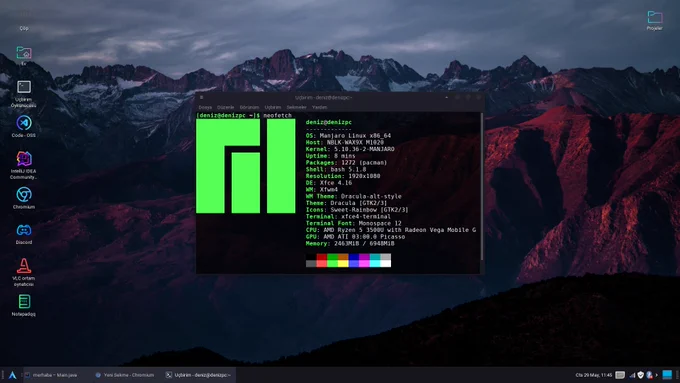
Task: Click the show desktop panel button
Action: click(667, 375)
